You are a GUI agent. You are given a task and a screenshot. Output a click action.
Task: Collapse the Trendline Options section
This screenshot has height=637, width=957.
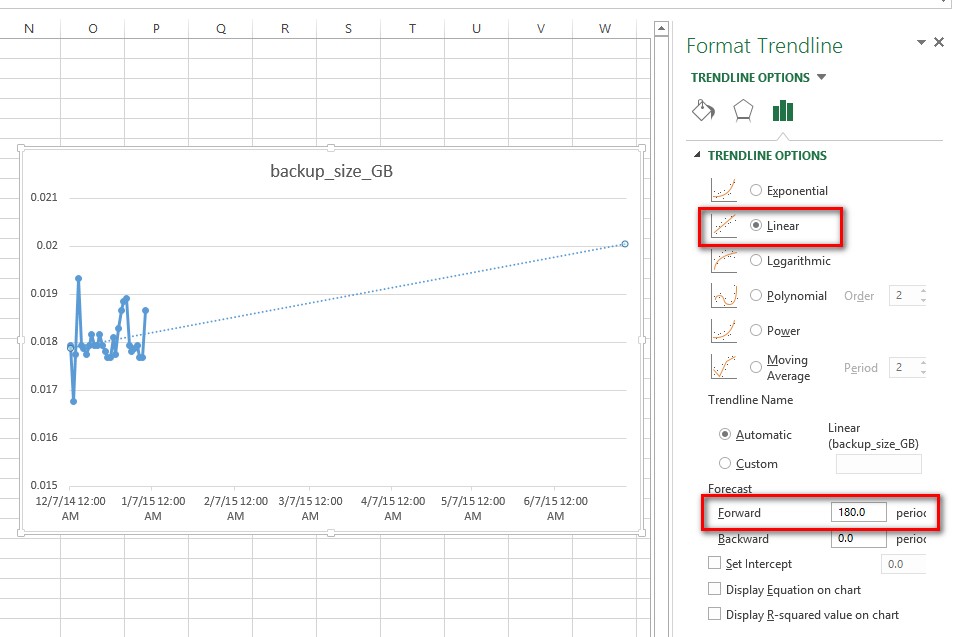point(697,155)
